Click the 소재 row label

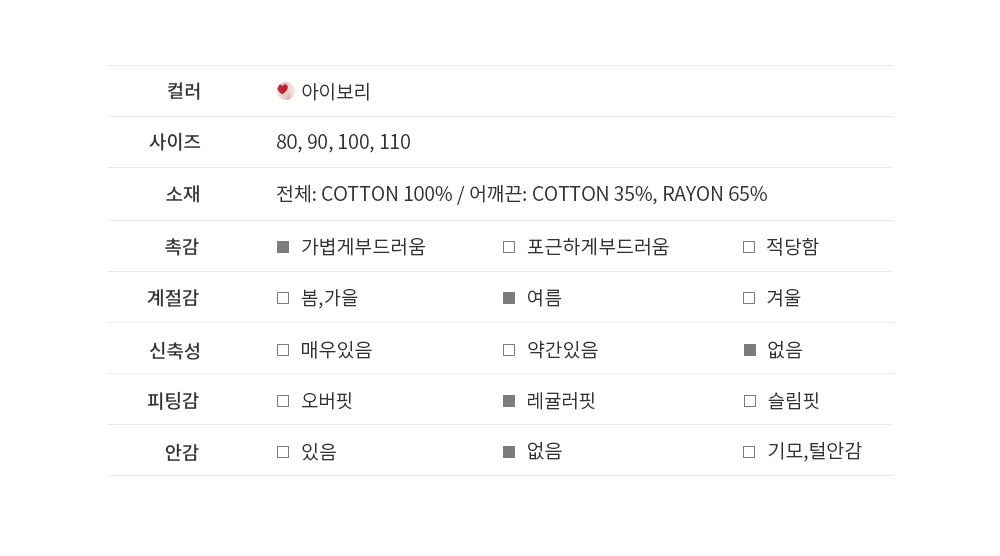point(183,194)
